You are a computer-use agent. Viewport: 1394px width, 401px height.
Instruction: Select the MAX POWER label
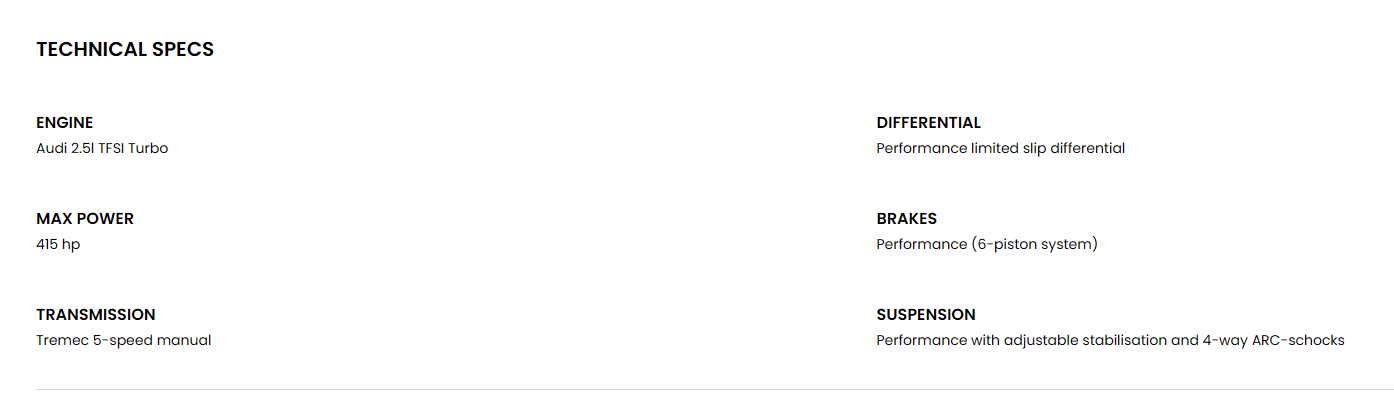pyautogui.click(x=85, y=219)
